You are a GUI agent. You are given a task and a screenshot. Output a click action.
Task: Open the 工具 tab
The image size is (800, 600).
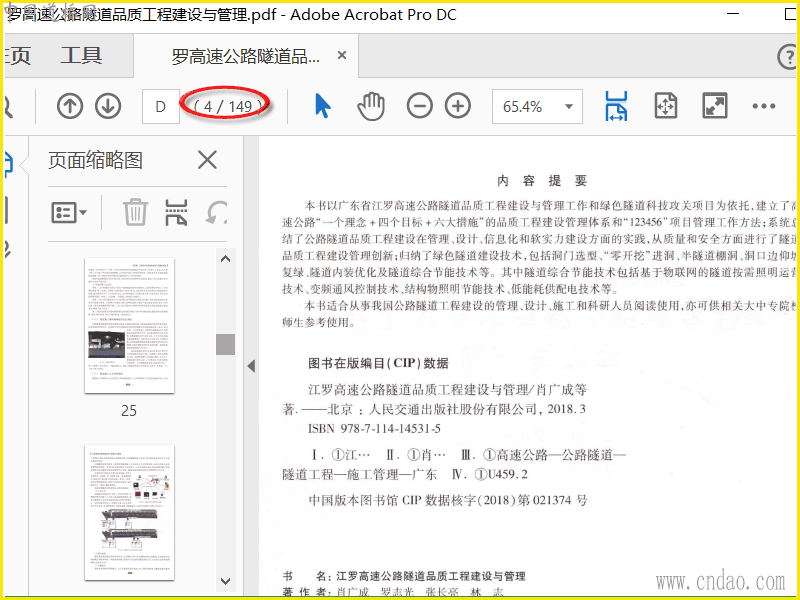coord(81,55)
